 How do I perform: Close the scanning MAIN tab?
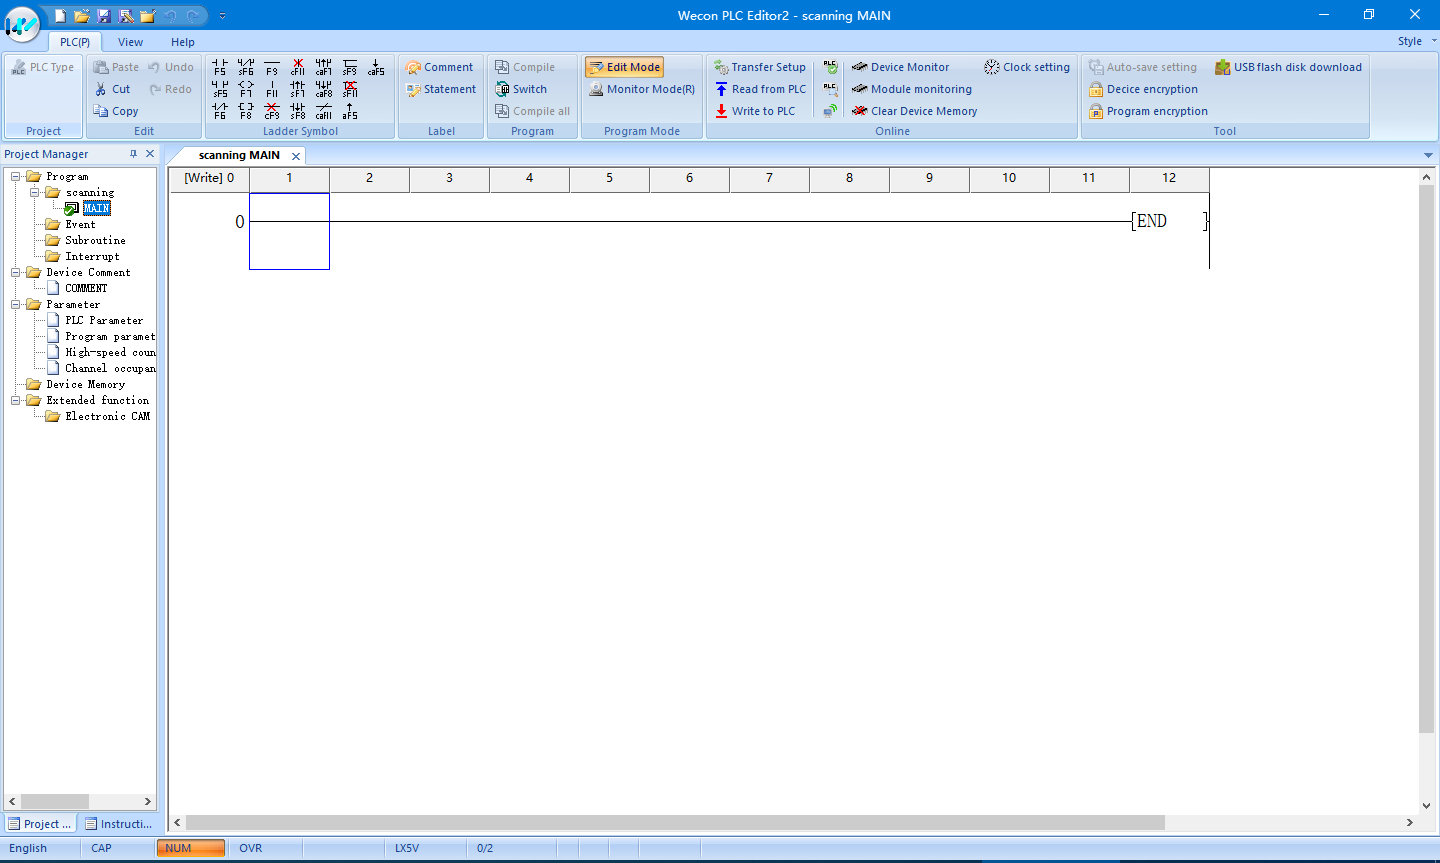coord(296,156)
